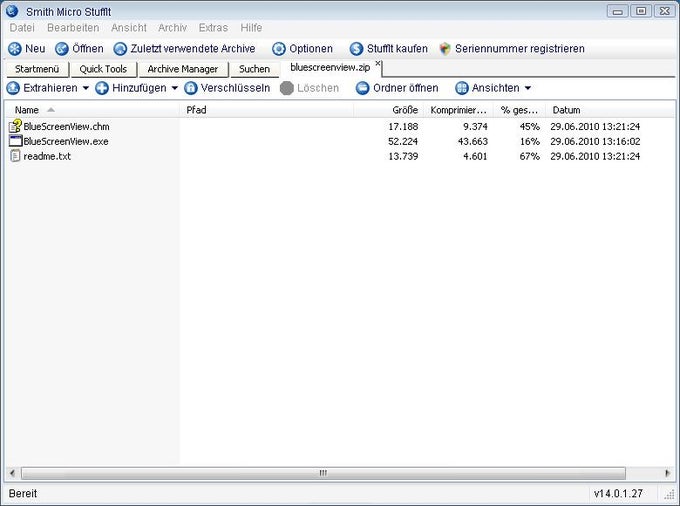
Task: Click the scrollbar left arrow
Action: 12,473
